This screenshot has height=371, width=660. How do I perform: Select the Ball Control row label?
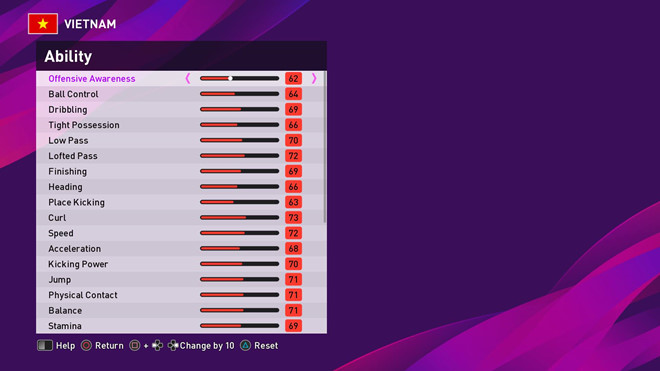(73, 94)
